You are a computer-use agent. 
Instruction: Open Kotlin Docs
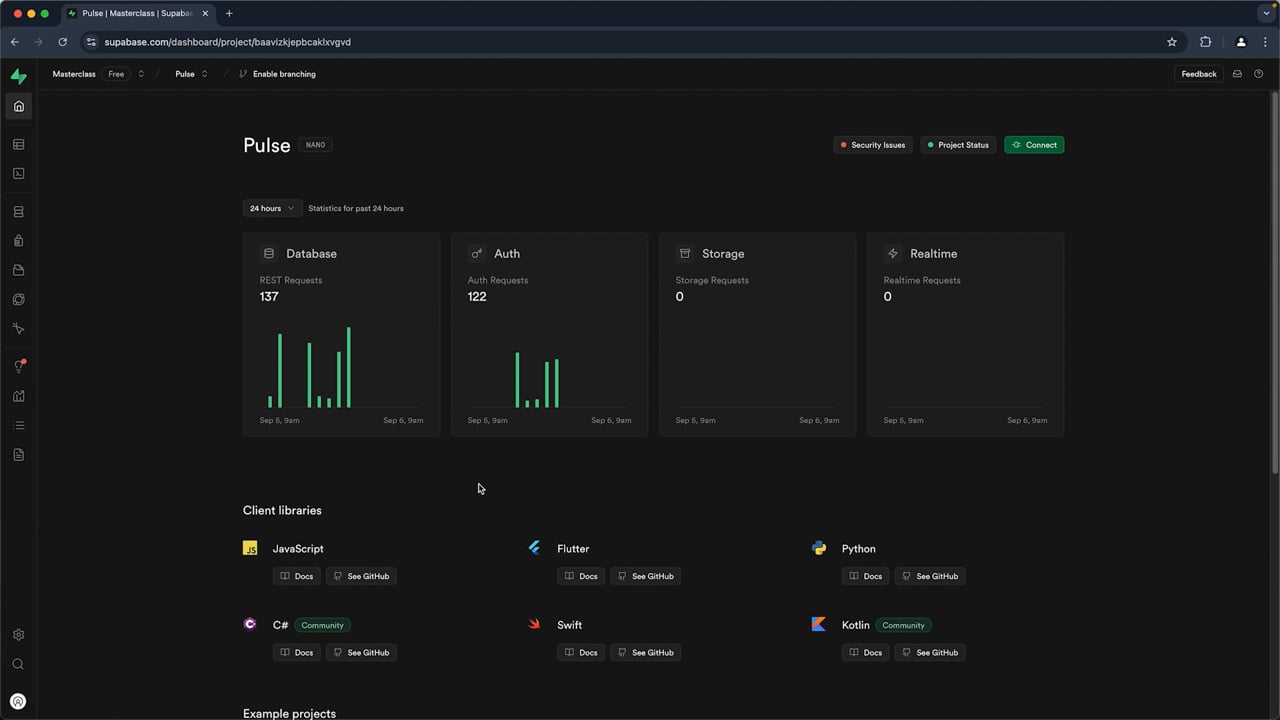click(866, 652)
